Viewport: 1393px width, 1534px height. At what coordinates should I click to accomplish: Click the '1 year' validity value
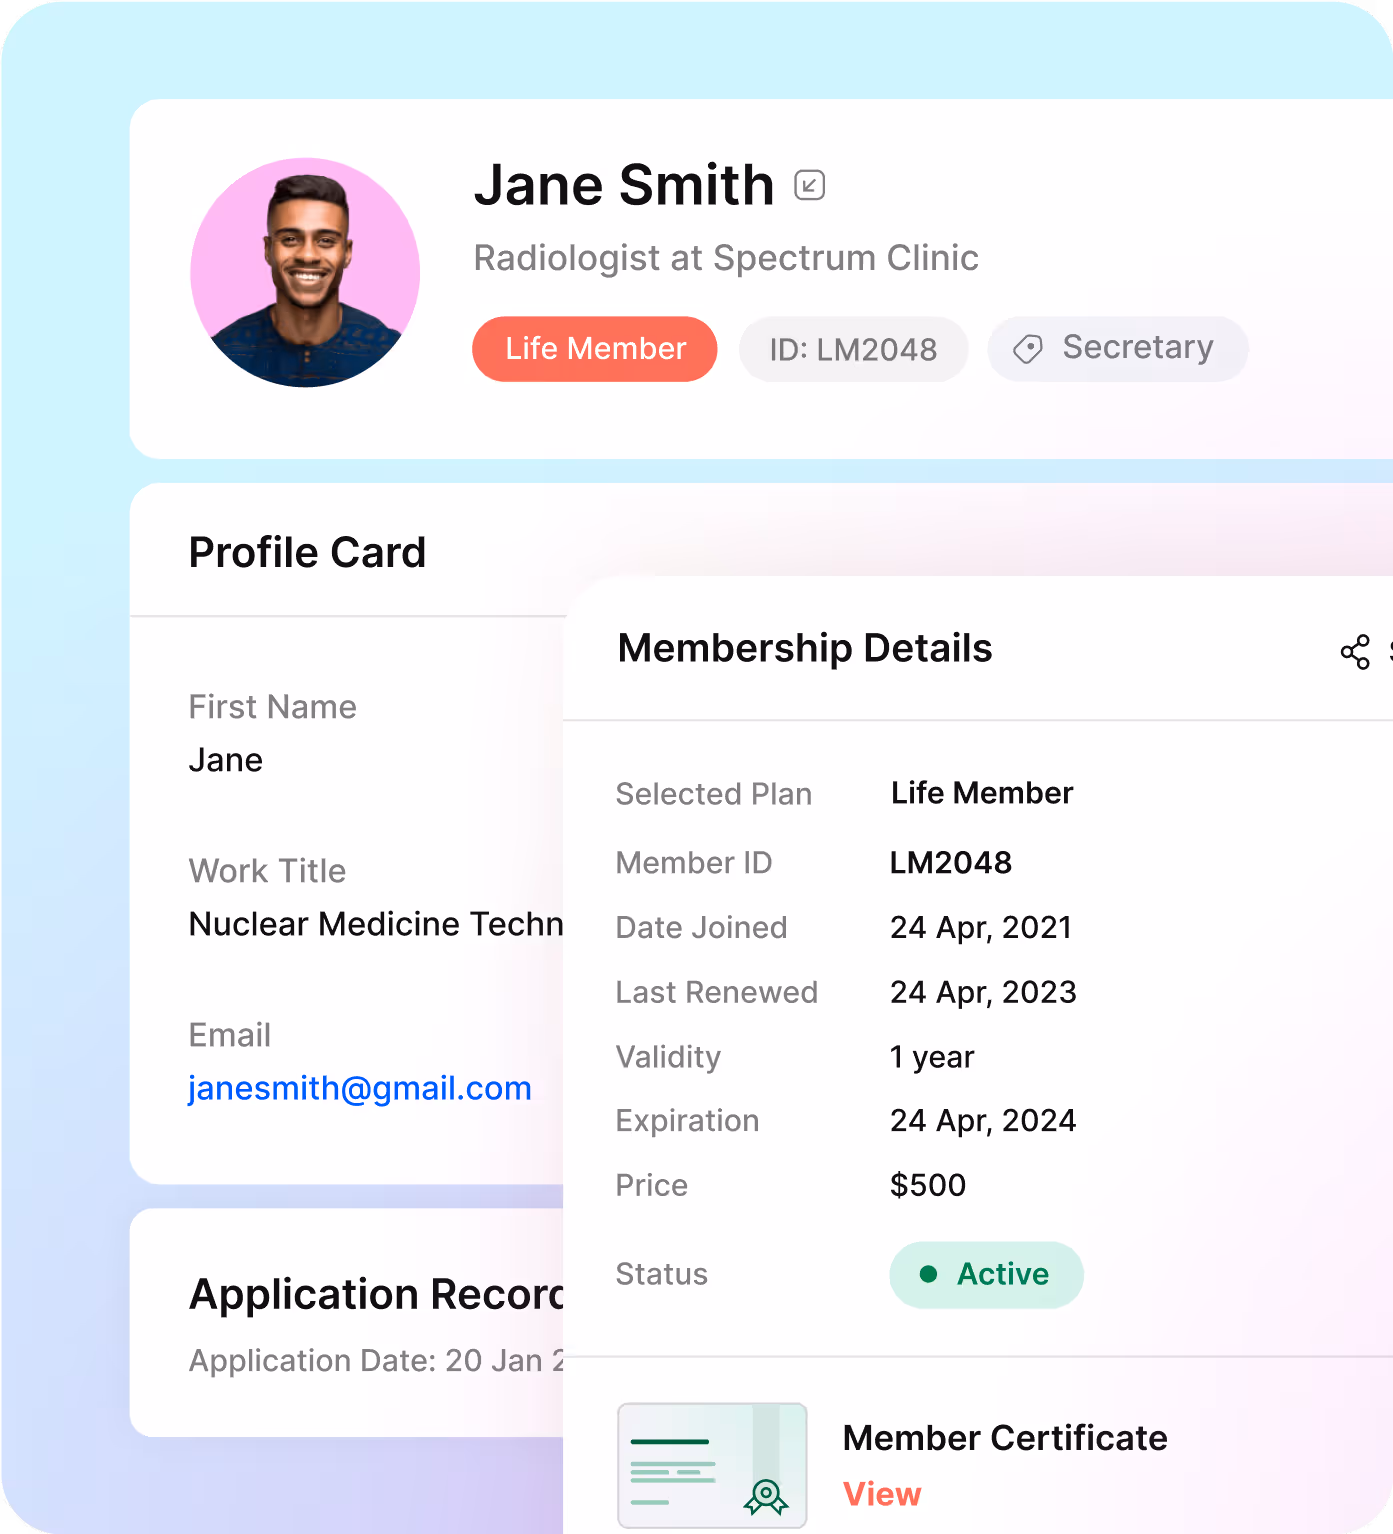pos(932,1057)
